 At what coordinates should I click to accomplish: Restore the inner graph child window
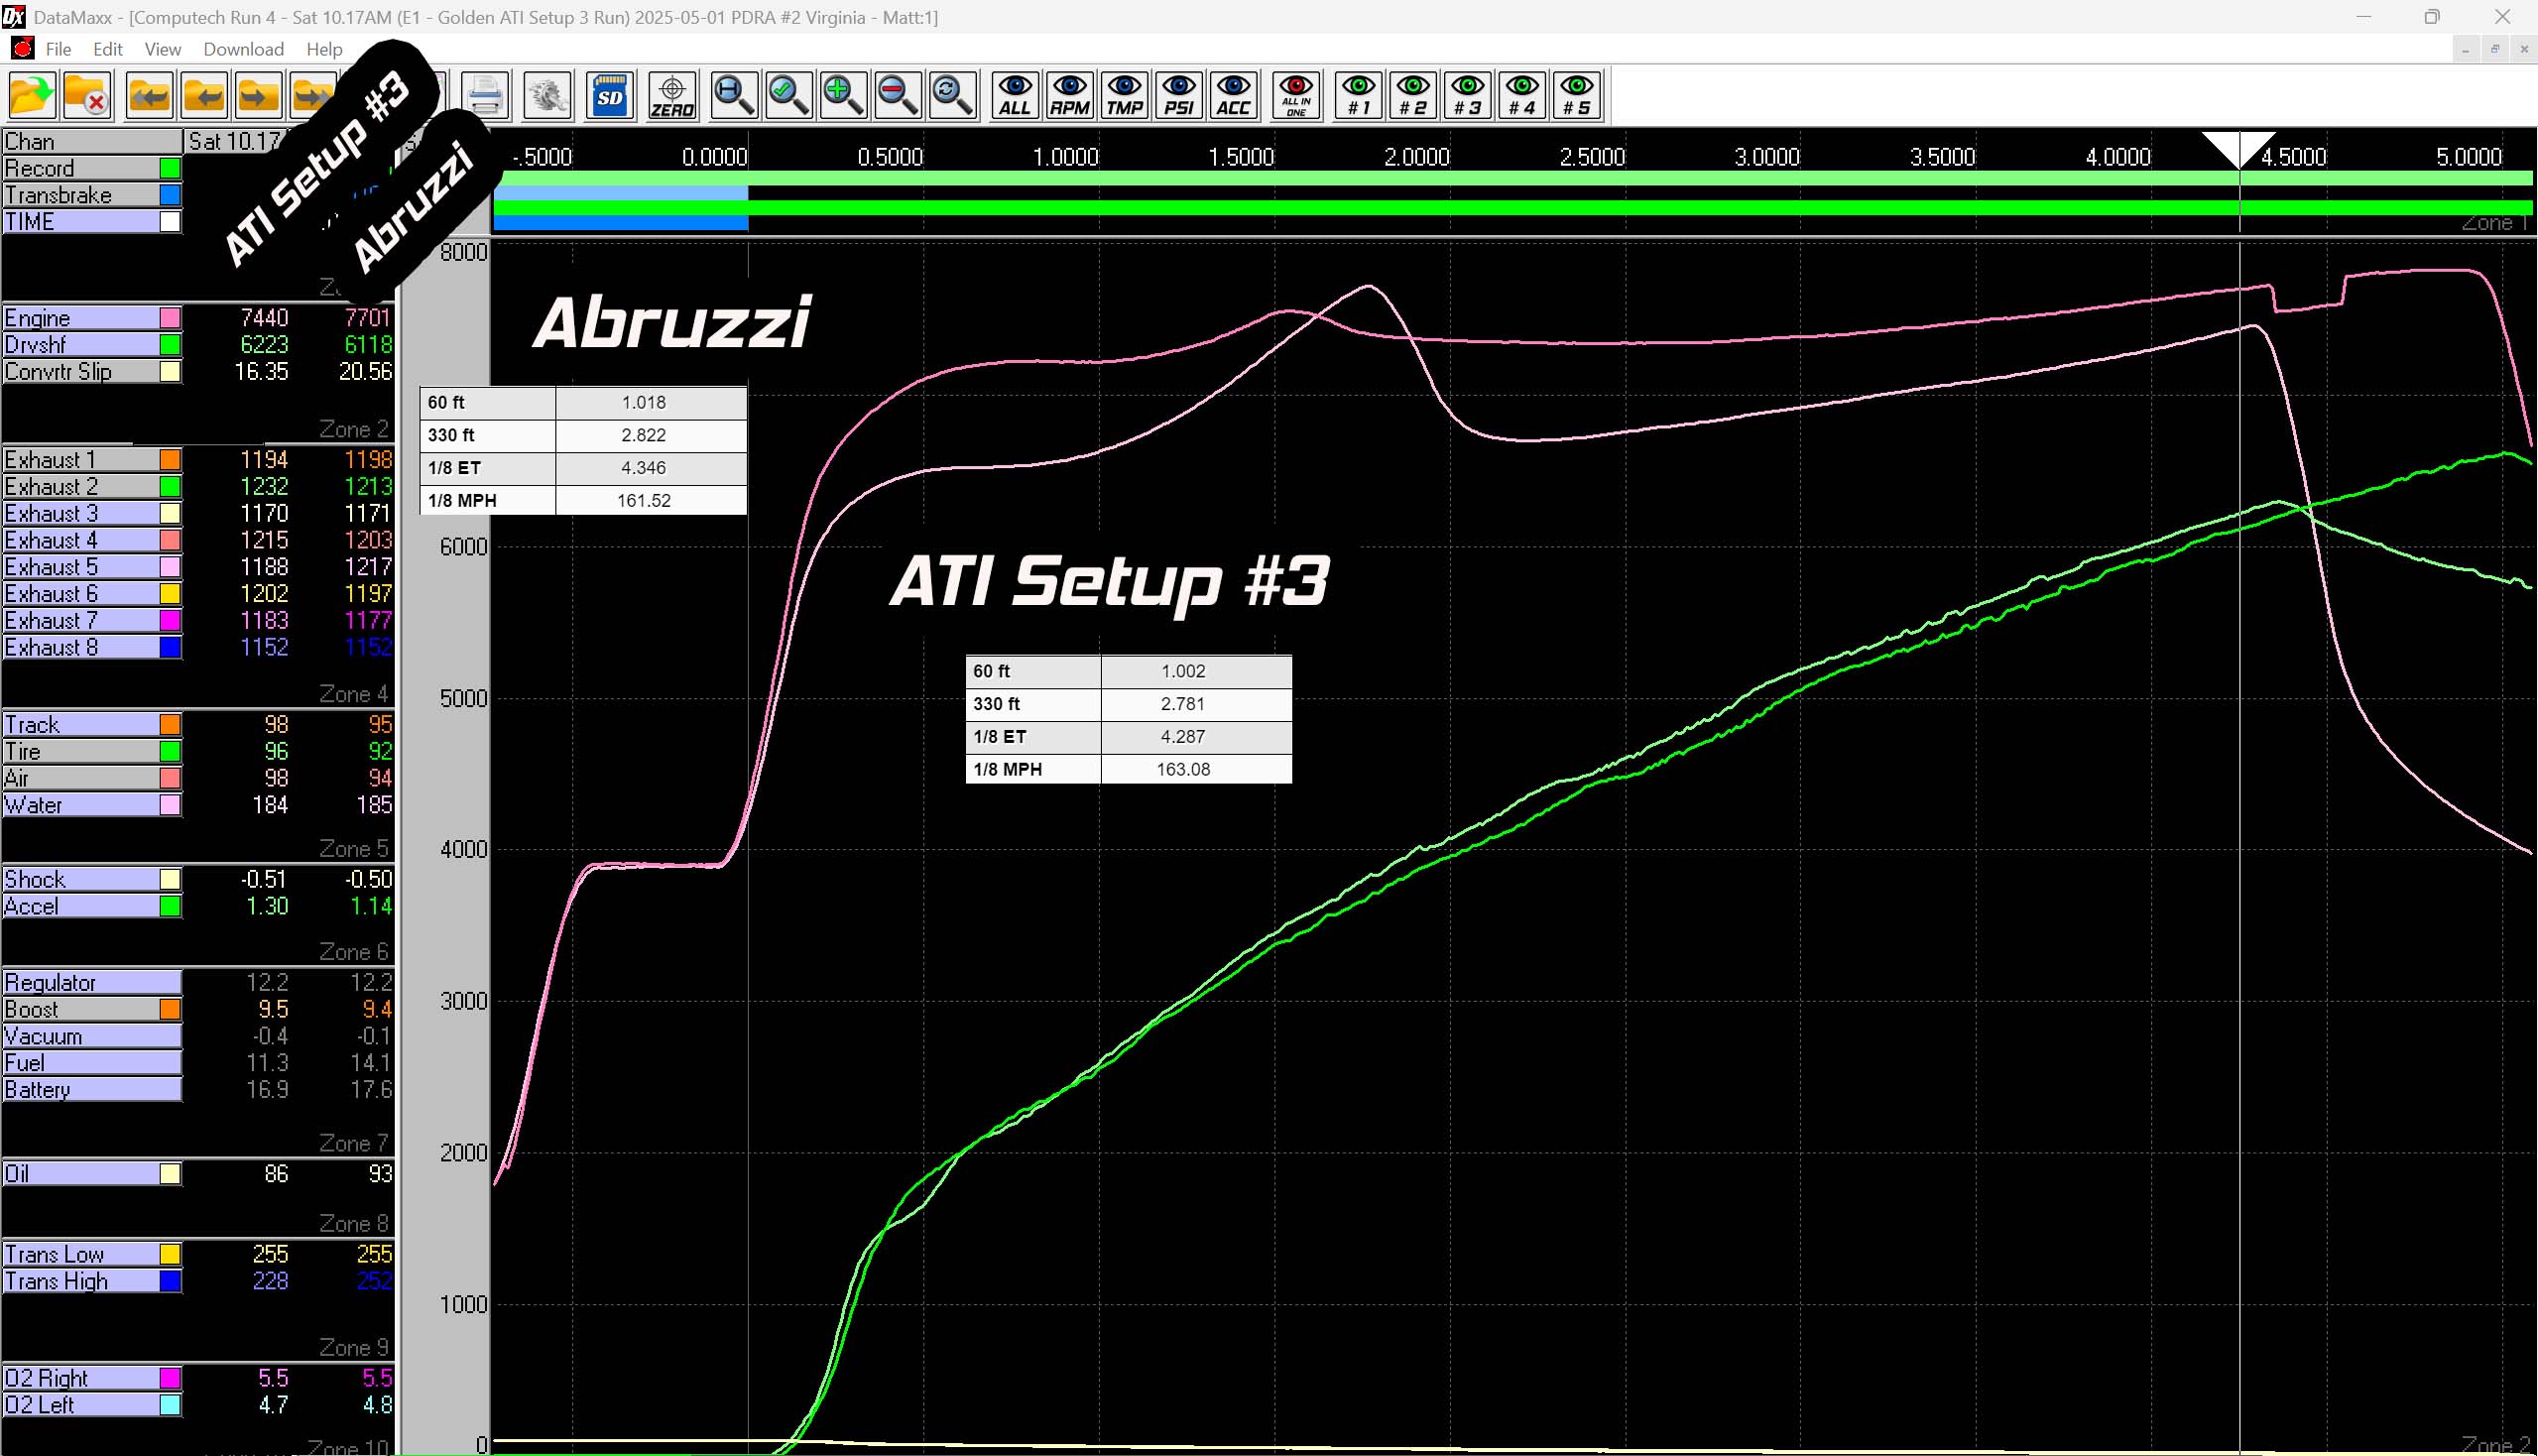2495,49
